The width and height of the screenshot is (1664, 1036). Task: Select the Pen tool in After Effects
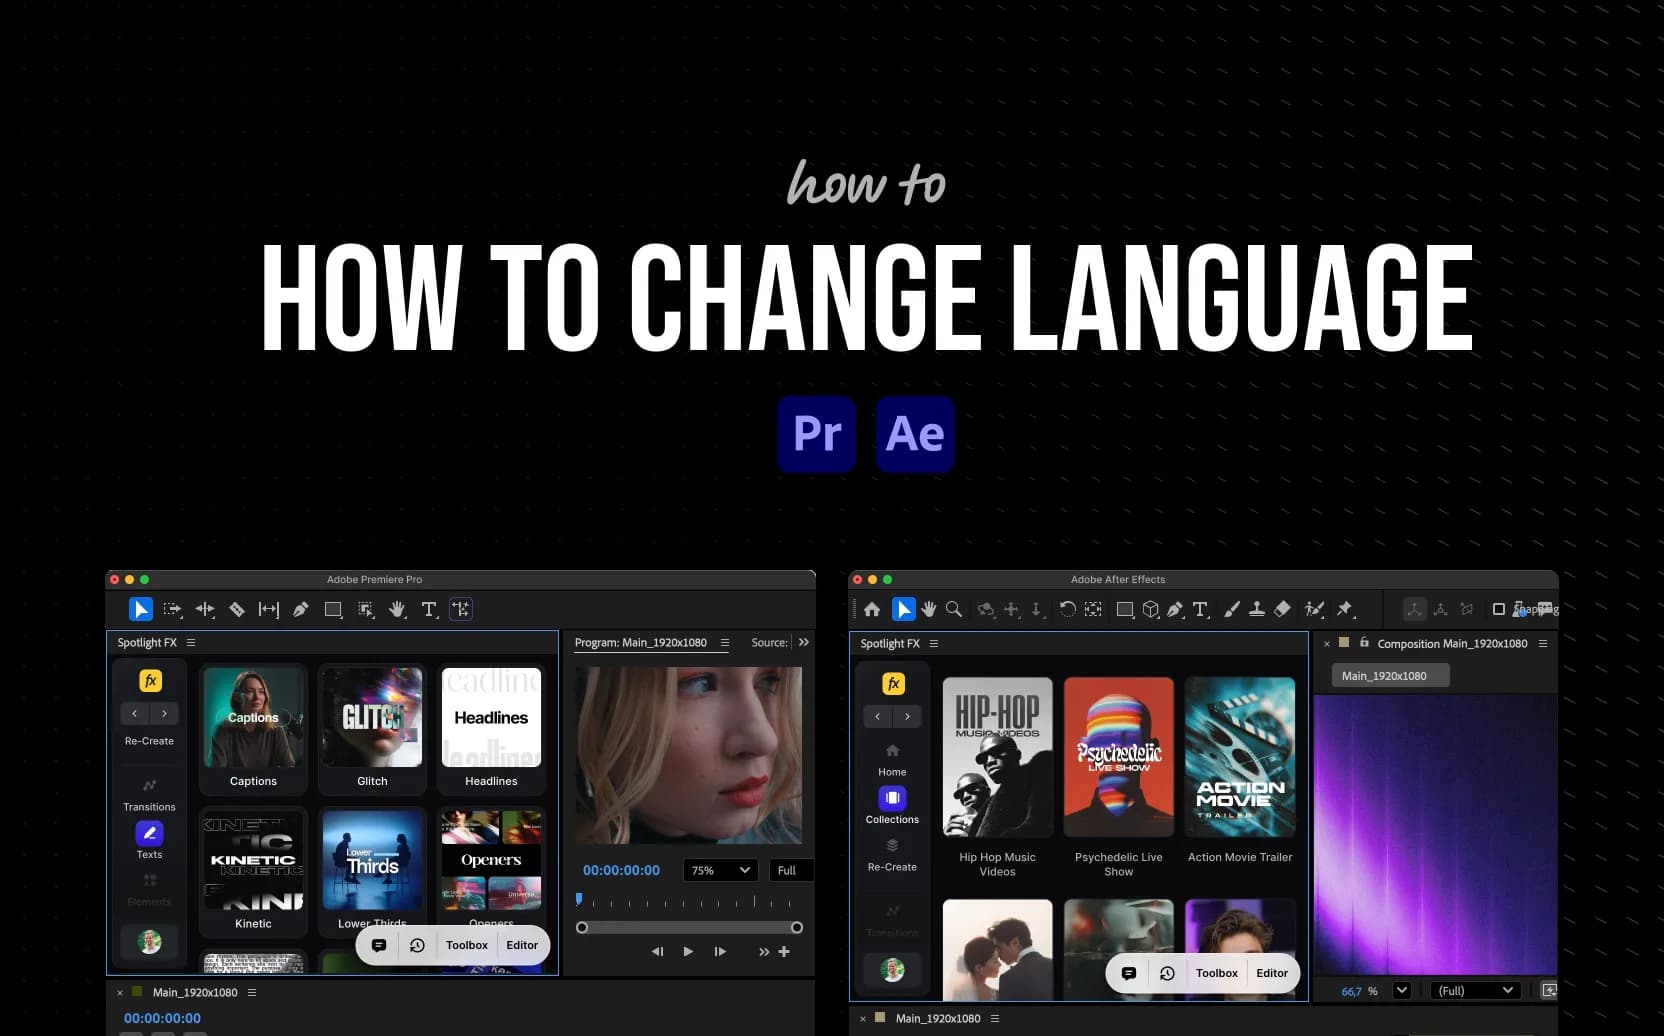click(x=1175, y=609)
